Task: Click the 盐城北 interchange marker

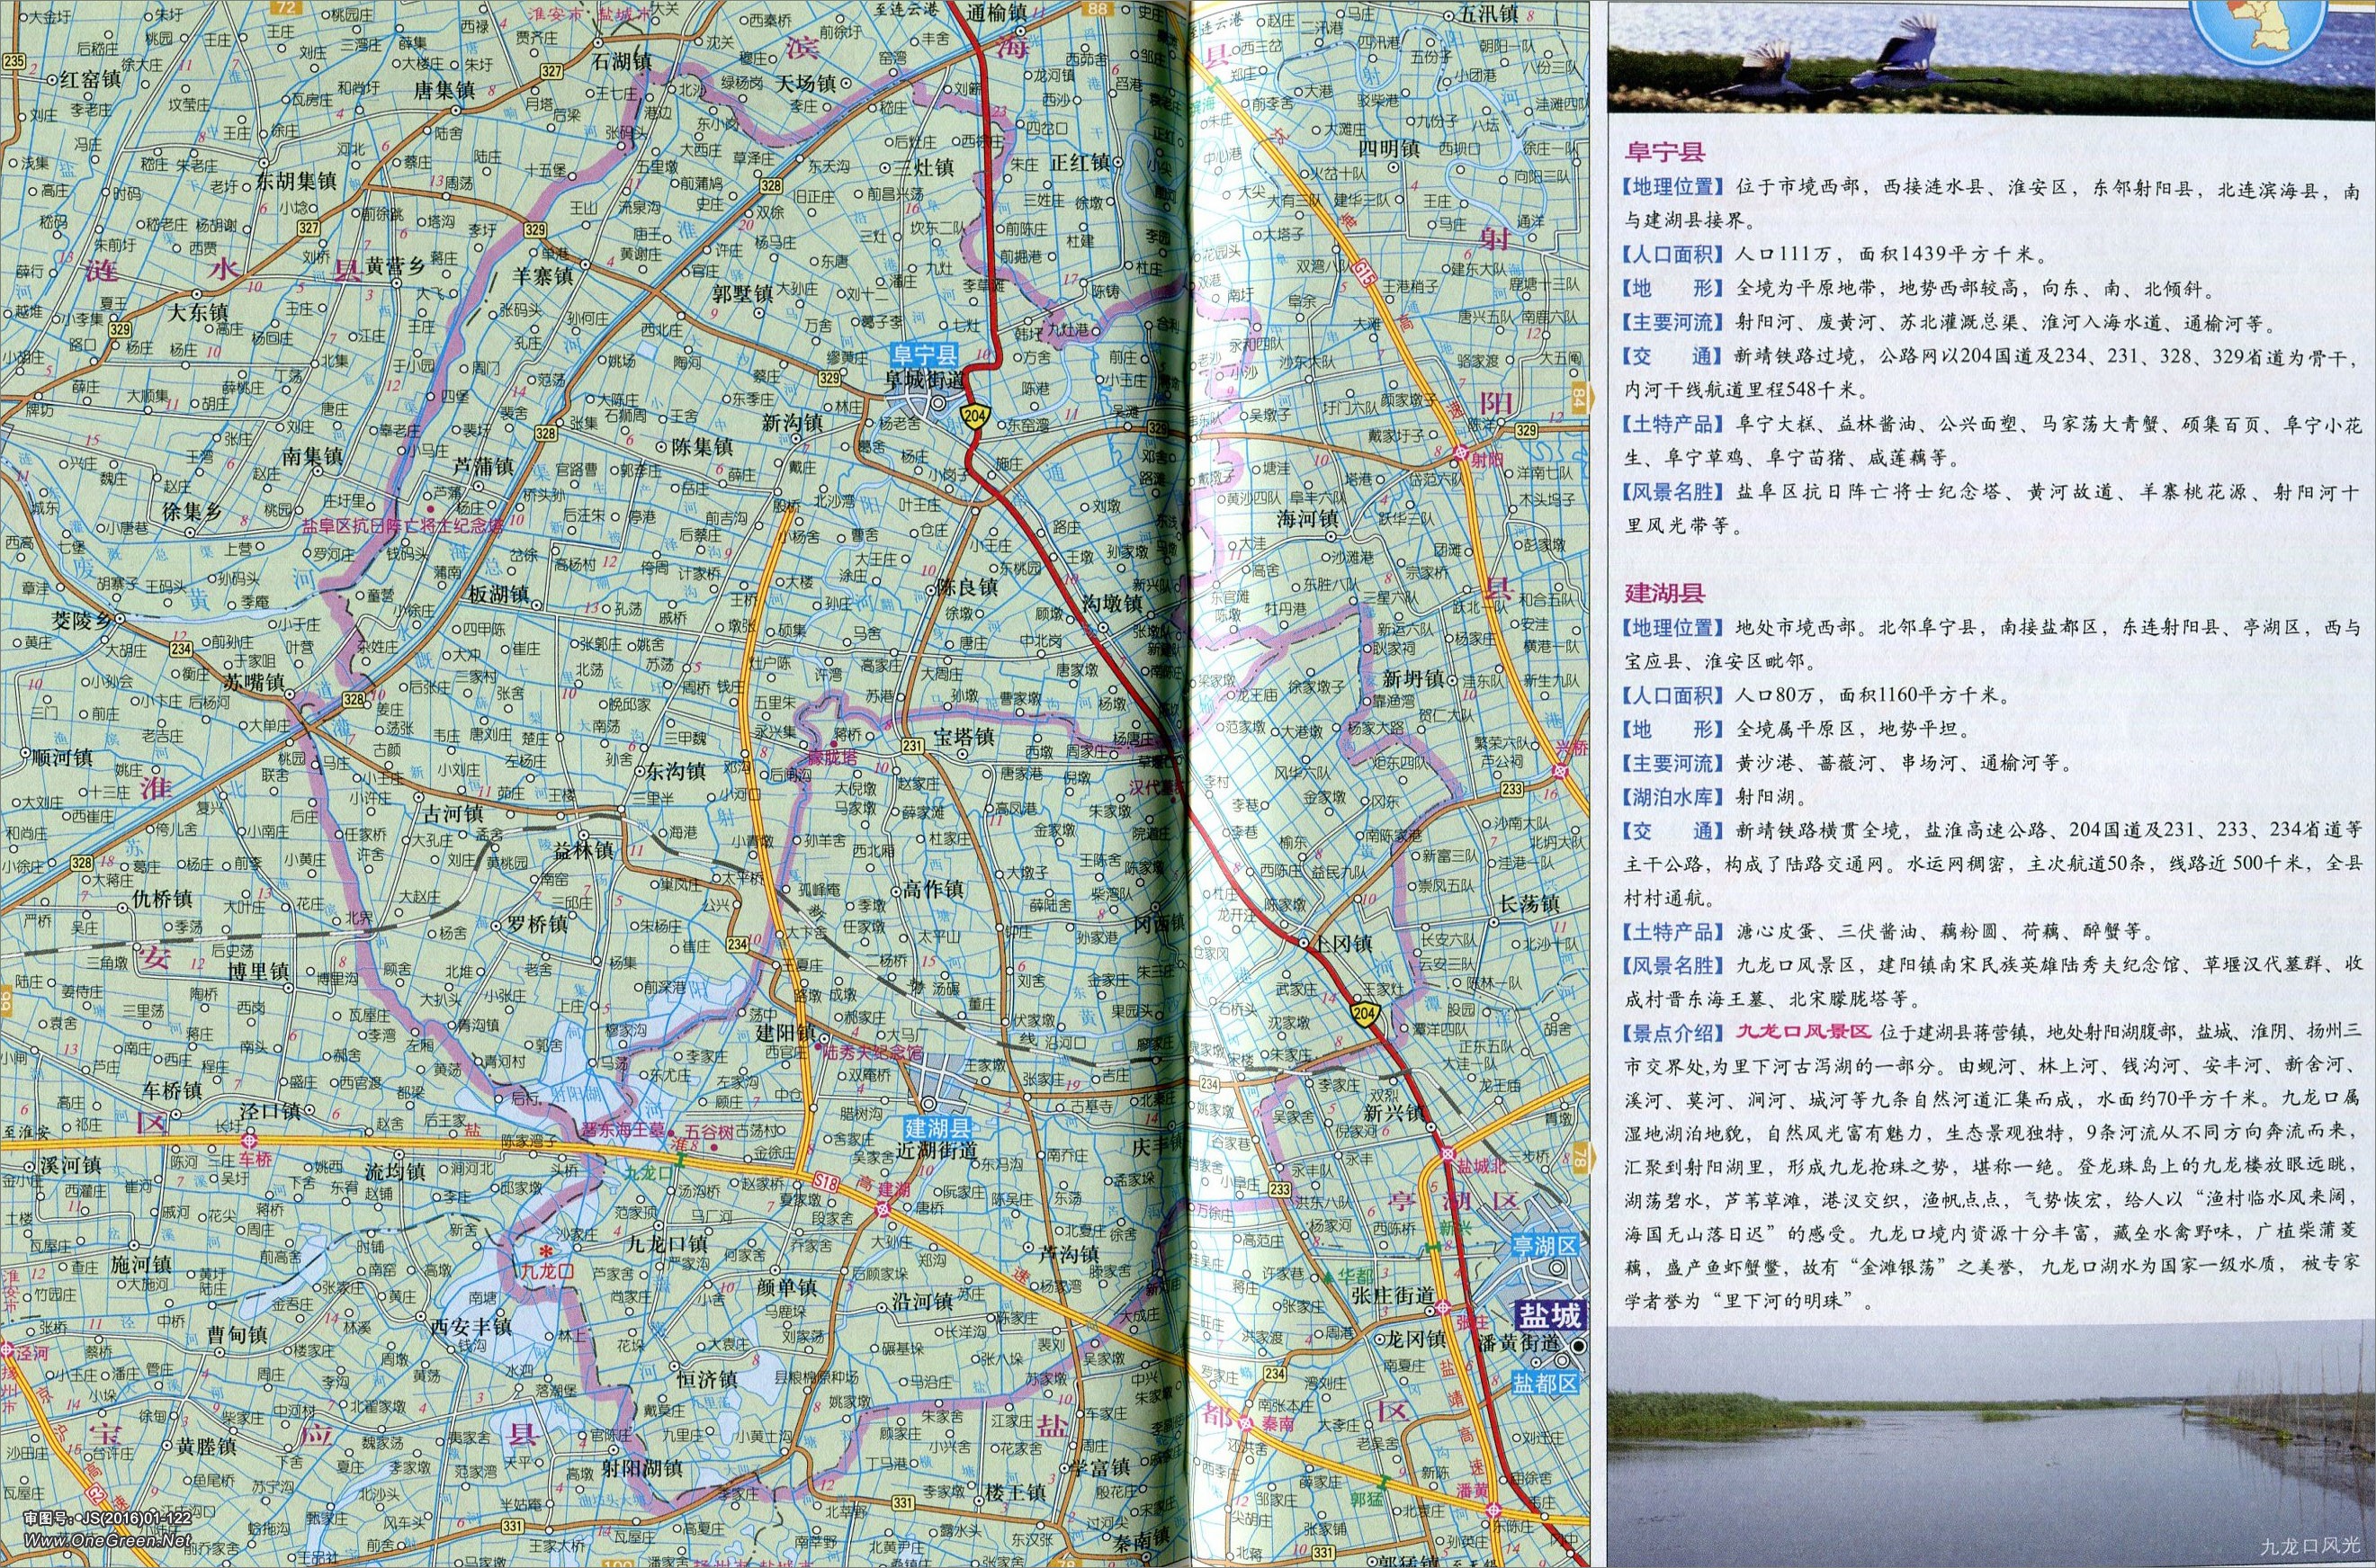Action: (1447, 1154)
